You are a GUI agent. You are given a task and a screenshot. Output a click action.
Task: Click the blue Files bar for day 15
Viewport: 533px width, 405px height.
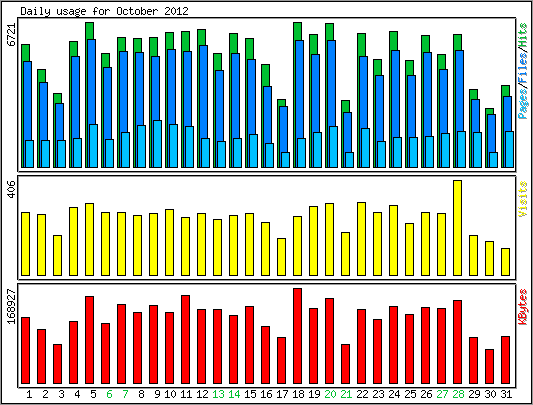pyautogui.click(x=252, y=97)
